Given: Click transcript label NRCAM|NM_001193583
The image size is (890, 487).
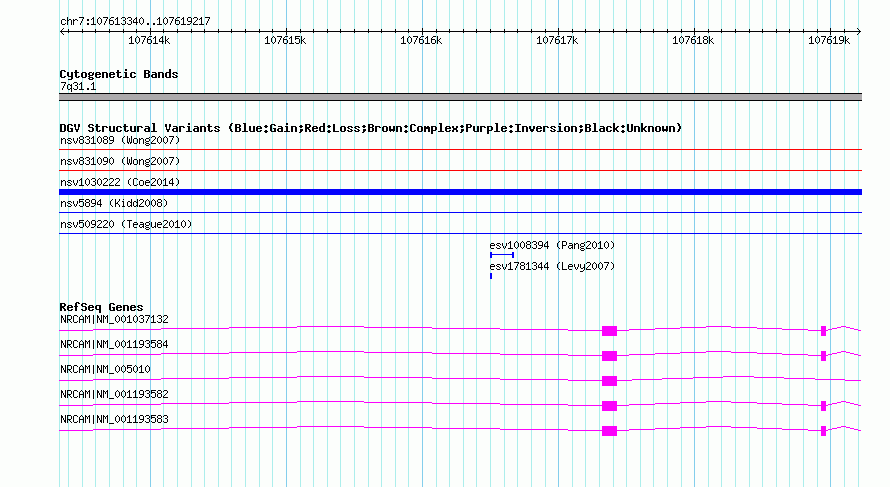Looking at the screenshot, I should point(114,419).
